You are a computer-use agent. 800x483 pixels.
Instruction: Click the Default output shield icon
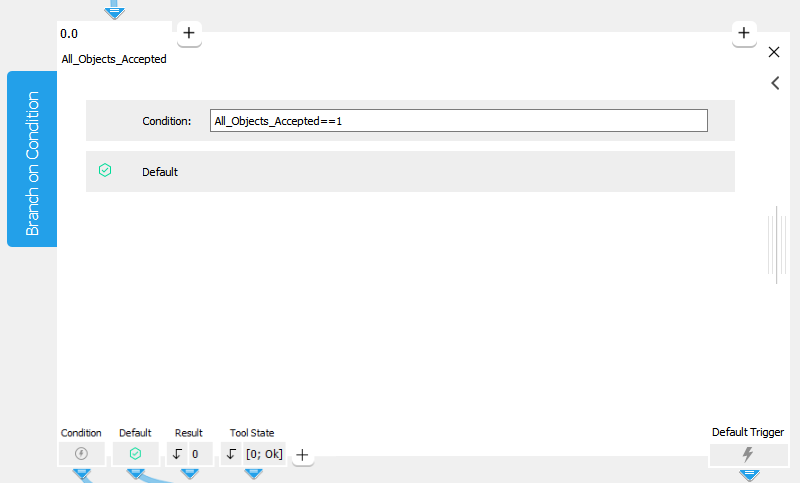pyautogui.click(x=136, y=454)
